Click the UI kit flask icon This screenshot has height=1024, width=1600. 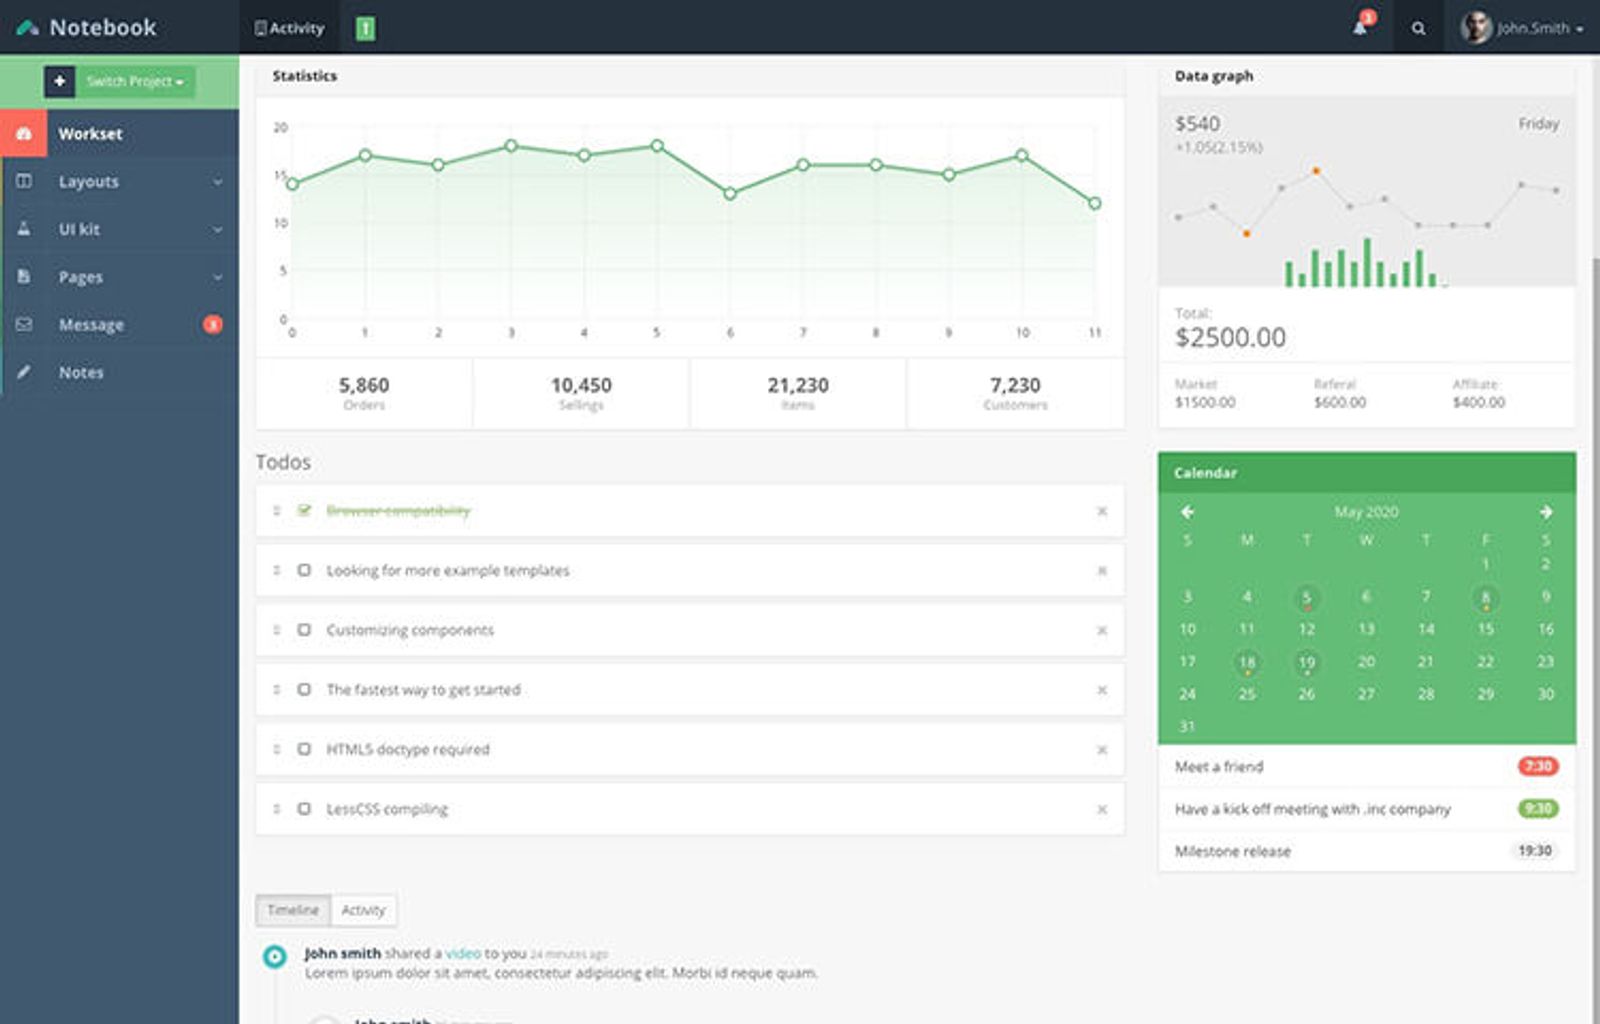24,229
